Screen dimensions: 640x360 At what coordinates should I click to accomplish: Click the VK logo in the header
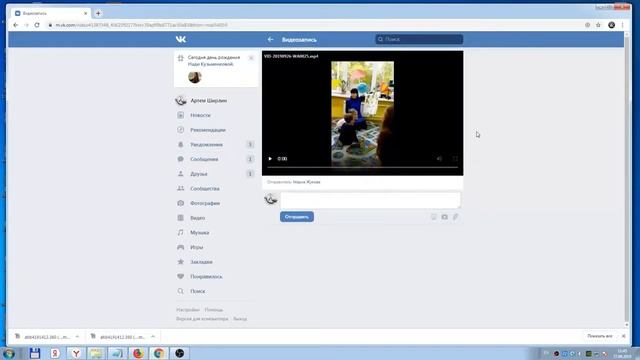coord(181,39)
